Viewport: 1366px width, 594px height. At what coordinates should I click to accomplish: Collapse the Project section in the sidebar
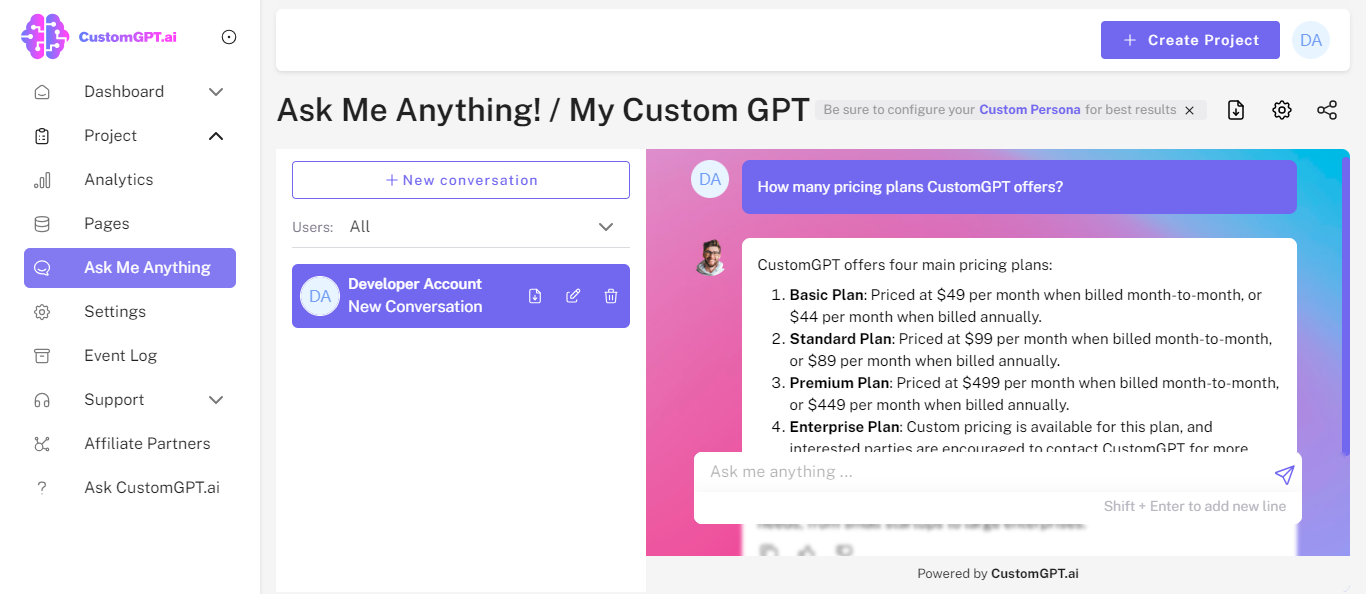tap(216, 135)
